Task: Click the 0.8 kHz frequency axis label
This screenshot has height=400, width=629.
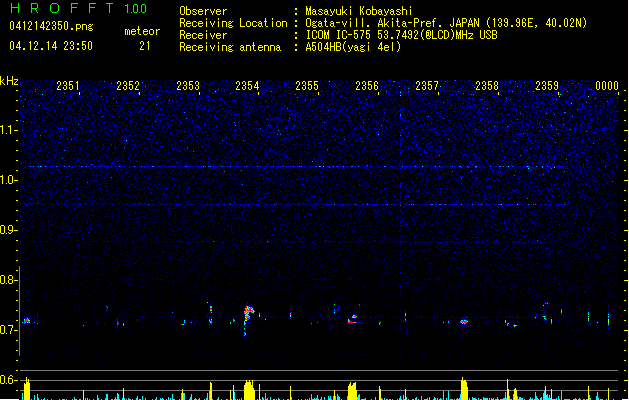Action: [x=8, y=280]
